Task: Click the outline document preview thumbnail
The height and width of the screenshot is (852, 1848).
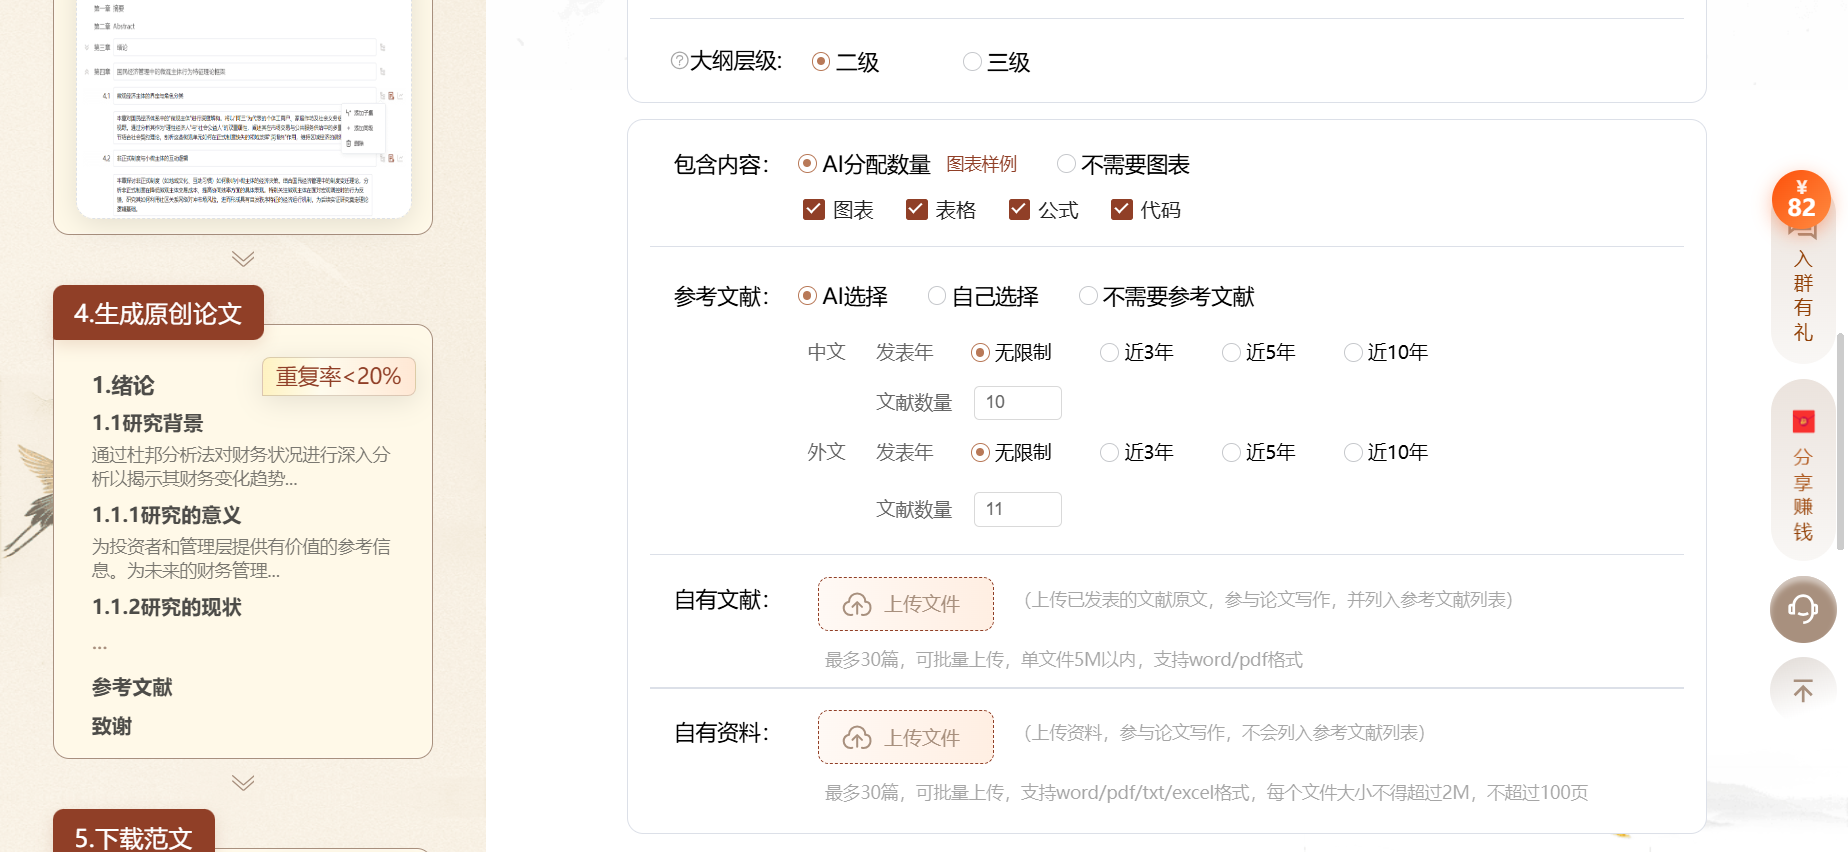Action: 244,108
